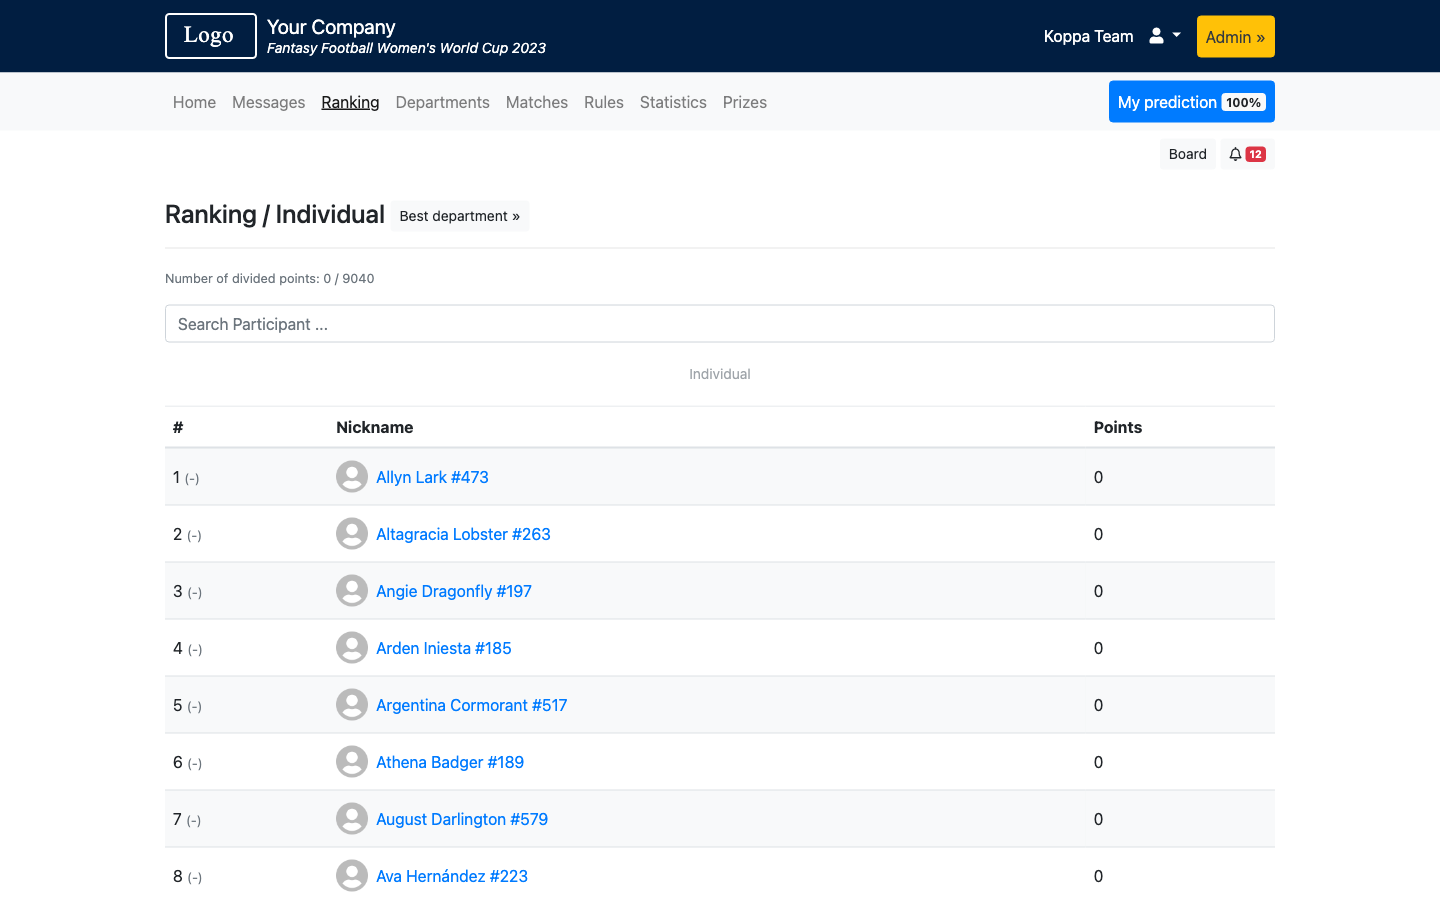Navigate to Departments page

[x=442, y=102]
